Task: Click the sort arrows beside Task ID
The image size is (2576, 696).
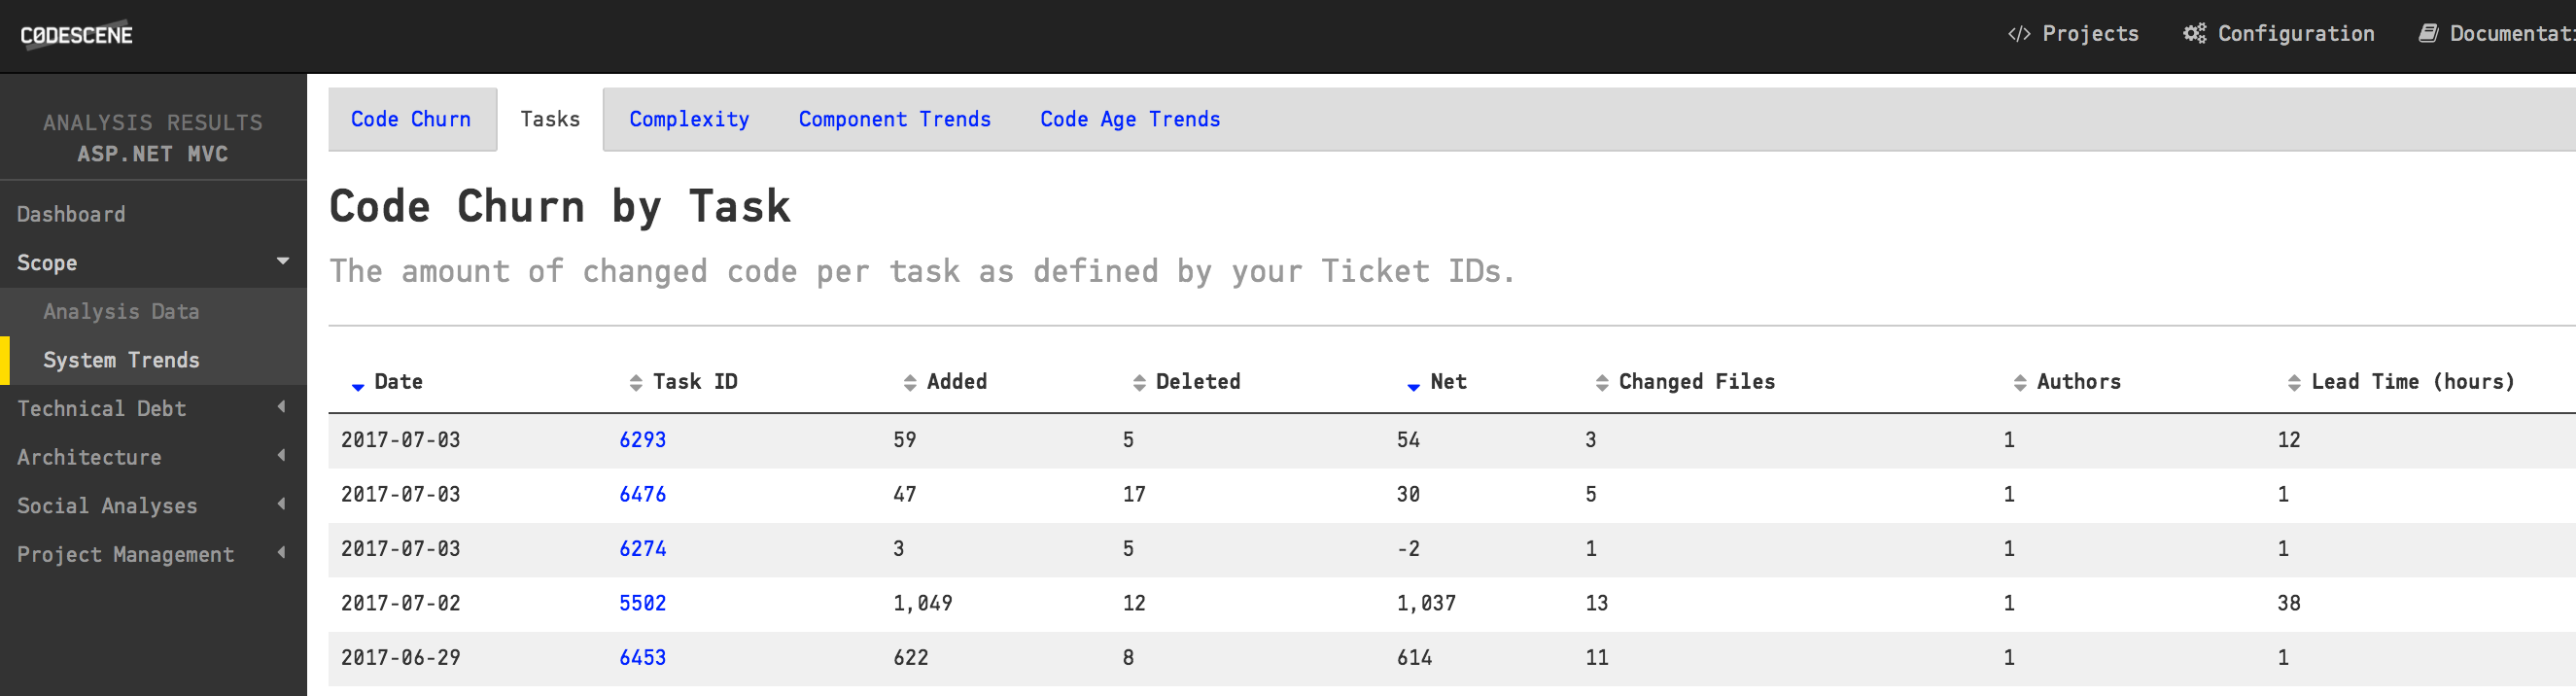Action: click(x=636, y=383)
